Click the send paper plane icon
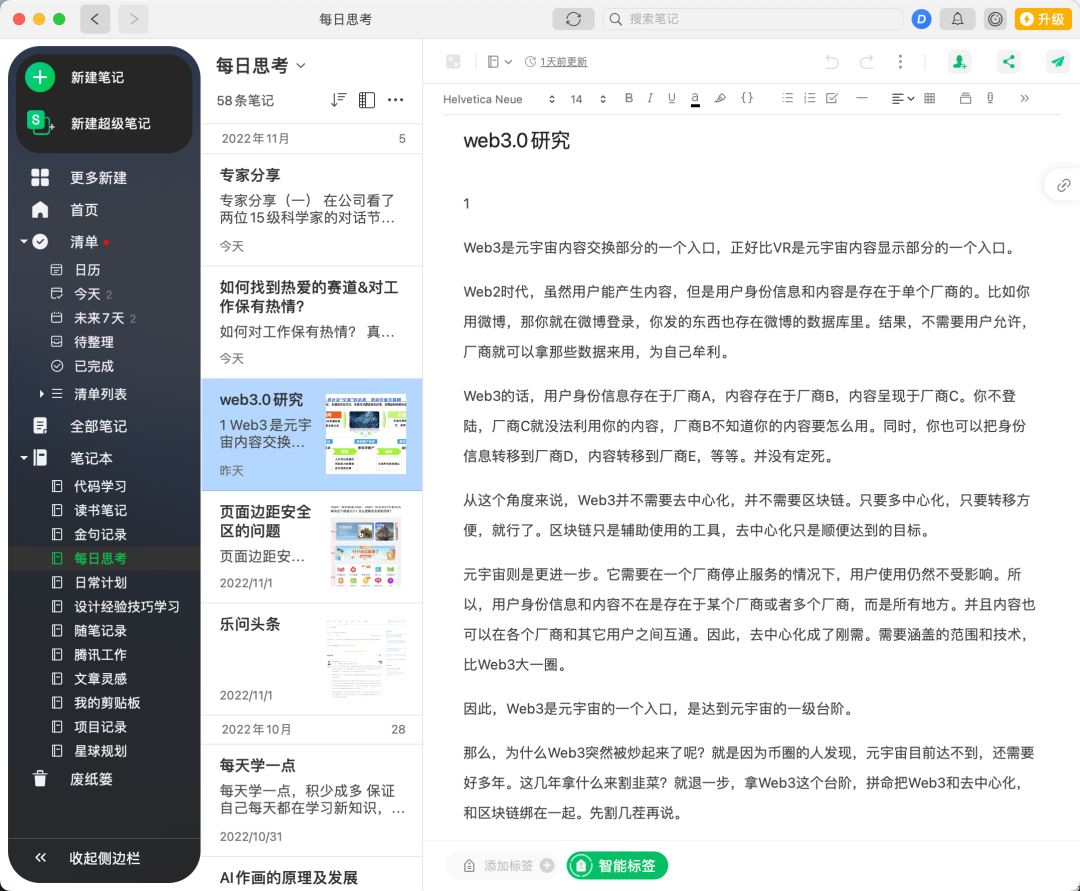 [1057, 62]
